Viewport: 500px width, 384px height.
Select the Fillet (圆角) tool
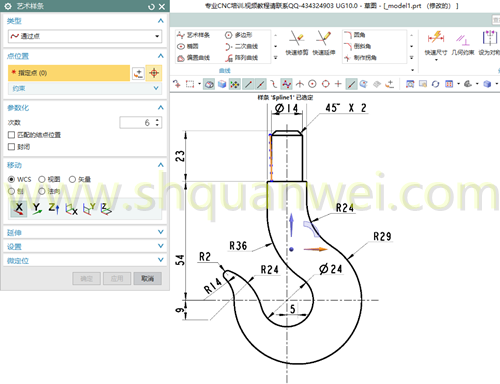tap(355, 35)
